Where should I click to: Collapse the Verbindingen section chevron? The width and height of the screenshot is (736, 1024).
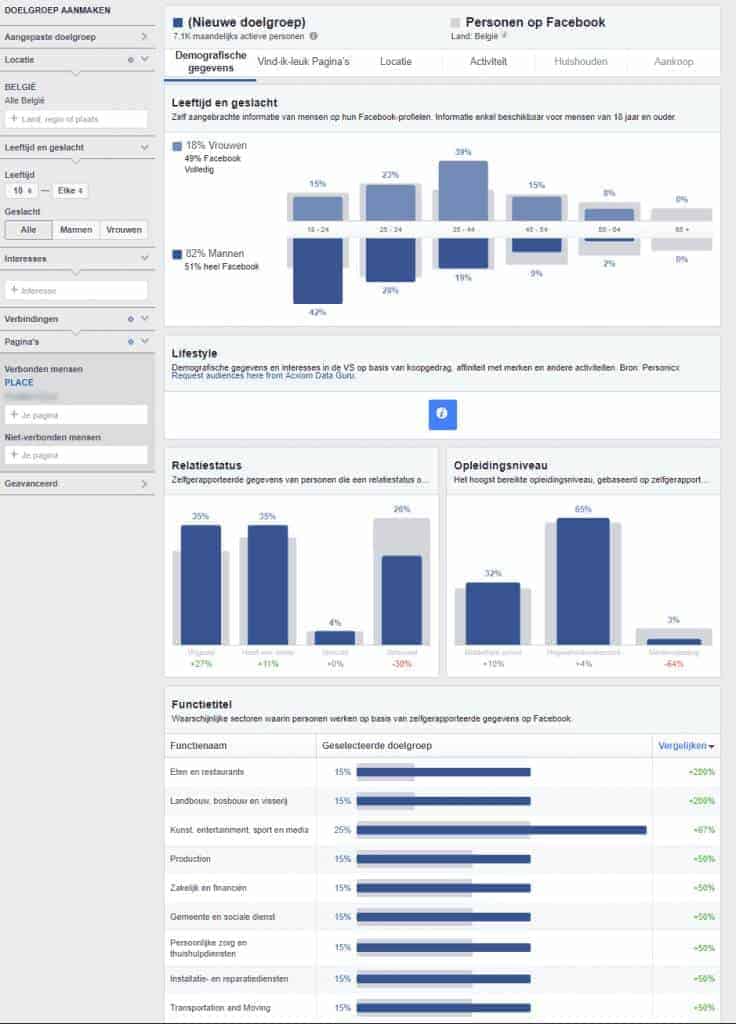145,319
